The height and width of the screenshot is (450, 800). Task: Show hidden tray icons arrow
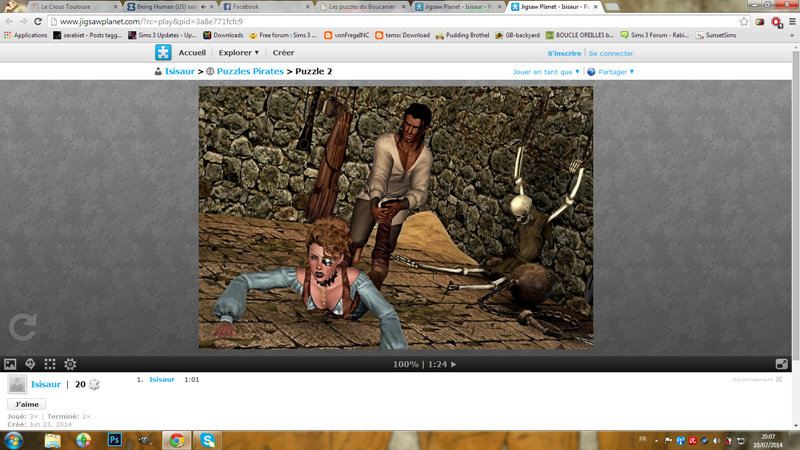point(657,441)
